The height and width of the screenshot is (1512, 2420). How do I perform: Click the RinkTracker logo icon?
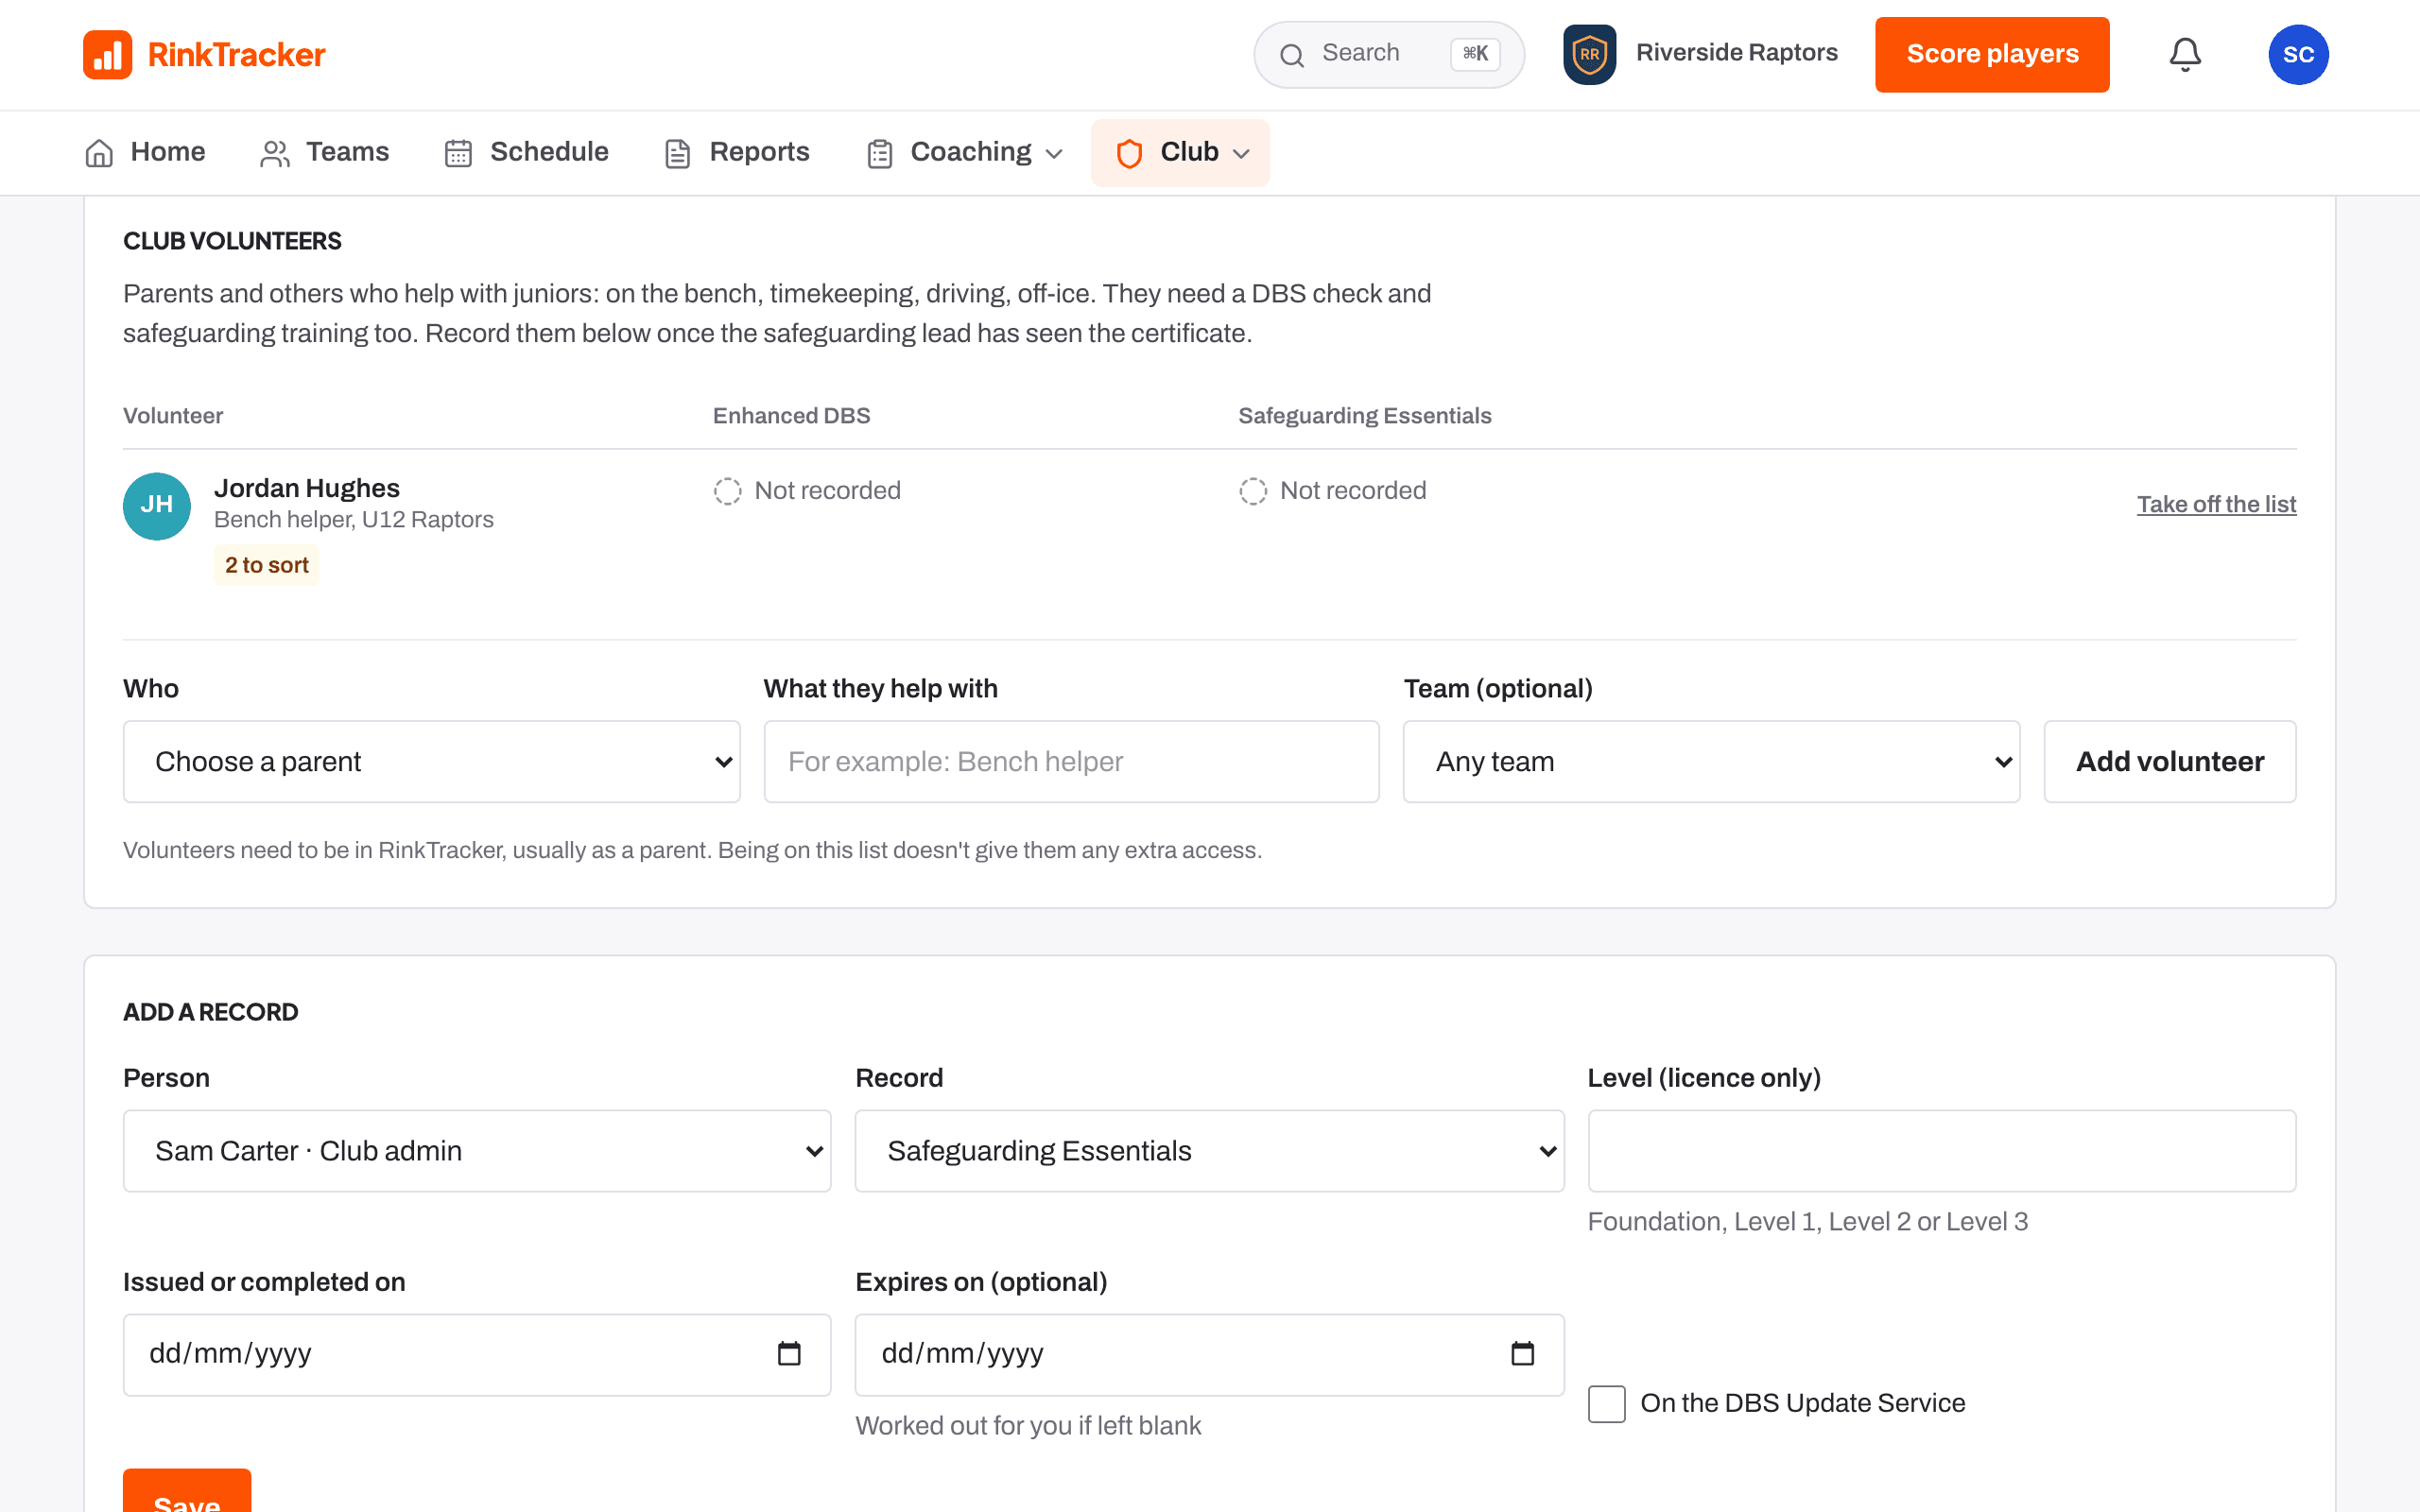coord(107,54)
